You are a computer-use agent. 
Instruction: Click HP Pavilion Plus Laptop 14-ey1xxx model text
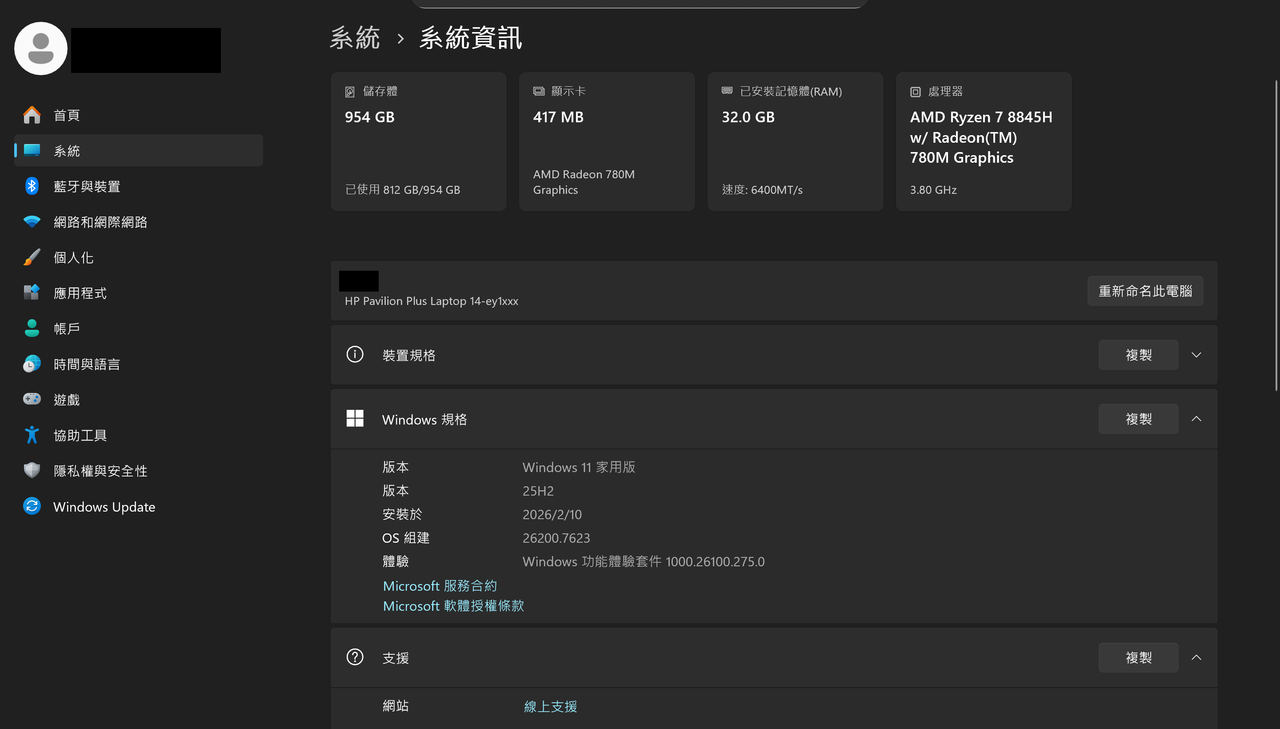(x=431, y=301)
